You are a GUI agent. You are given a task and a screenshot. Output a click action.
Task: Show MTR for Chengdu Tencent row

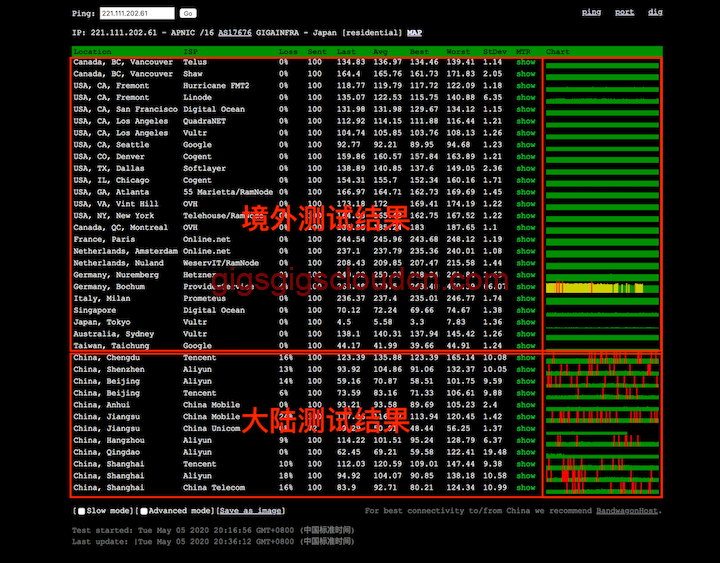click(x=525, y=358)
